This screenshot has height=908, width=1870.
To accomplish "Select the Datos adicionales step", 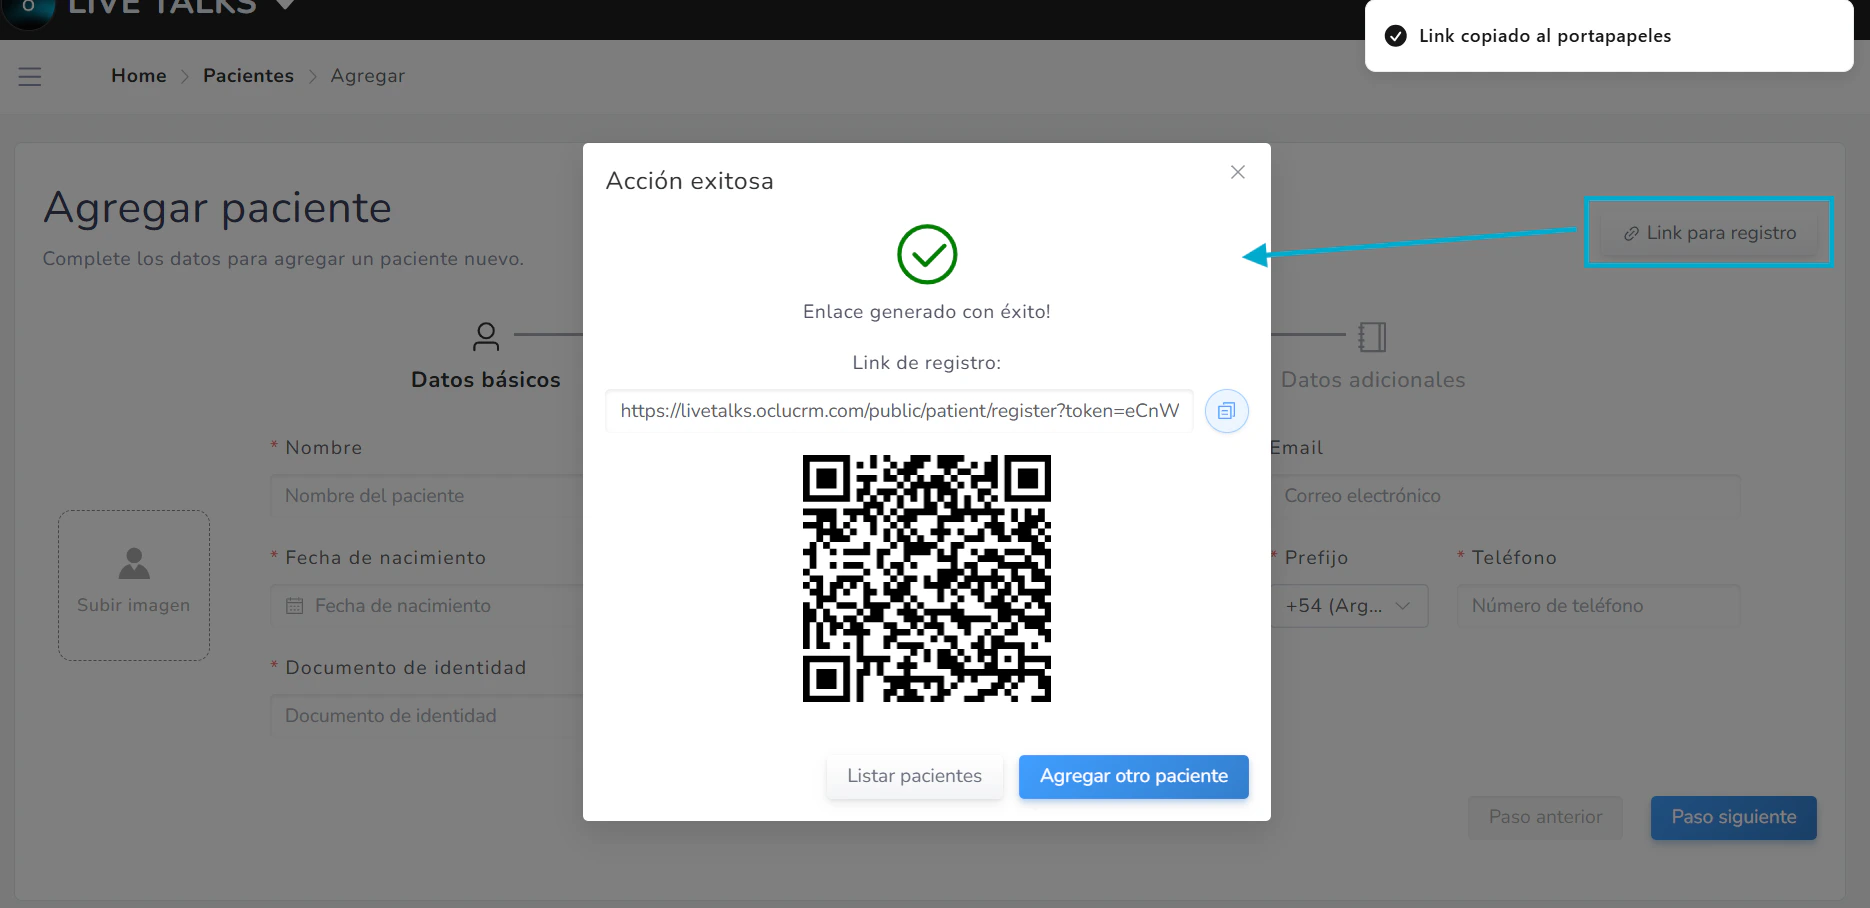I will coord(1373,380).
